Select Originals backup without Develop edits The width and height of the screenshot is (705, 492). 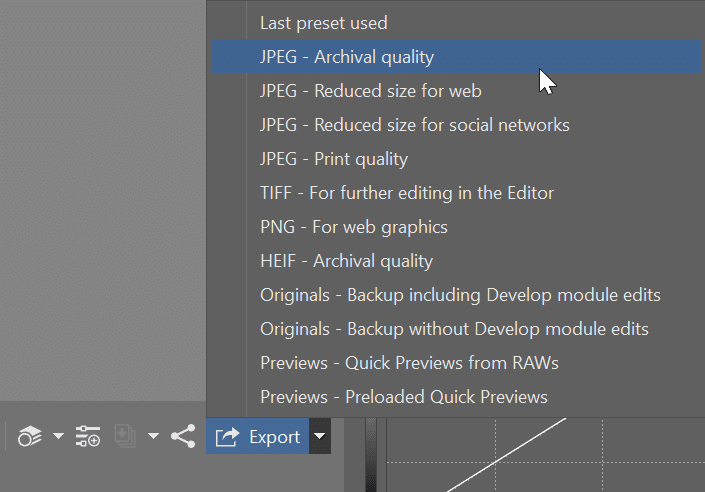tap(456, 329)
